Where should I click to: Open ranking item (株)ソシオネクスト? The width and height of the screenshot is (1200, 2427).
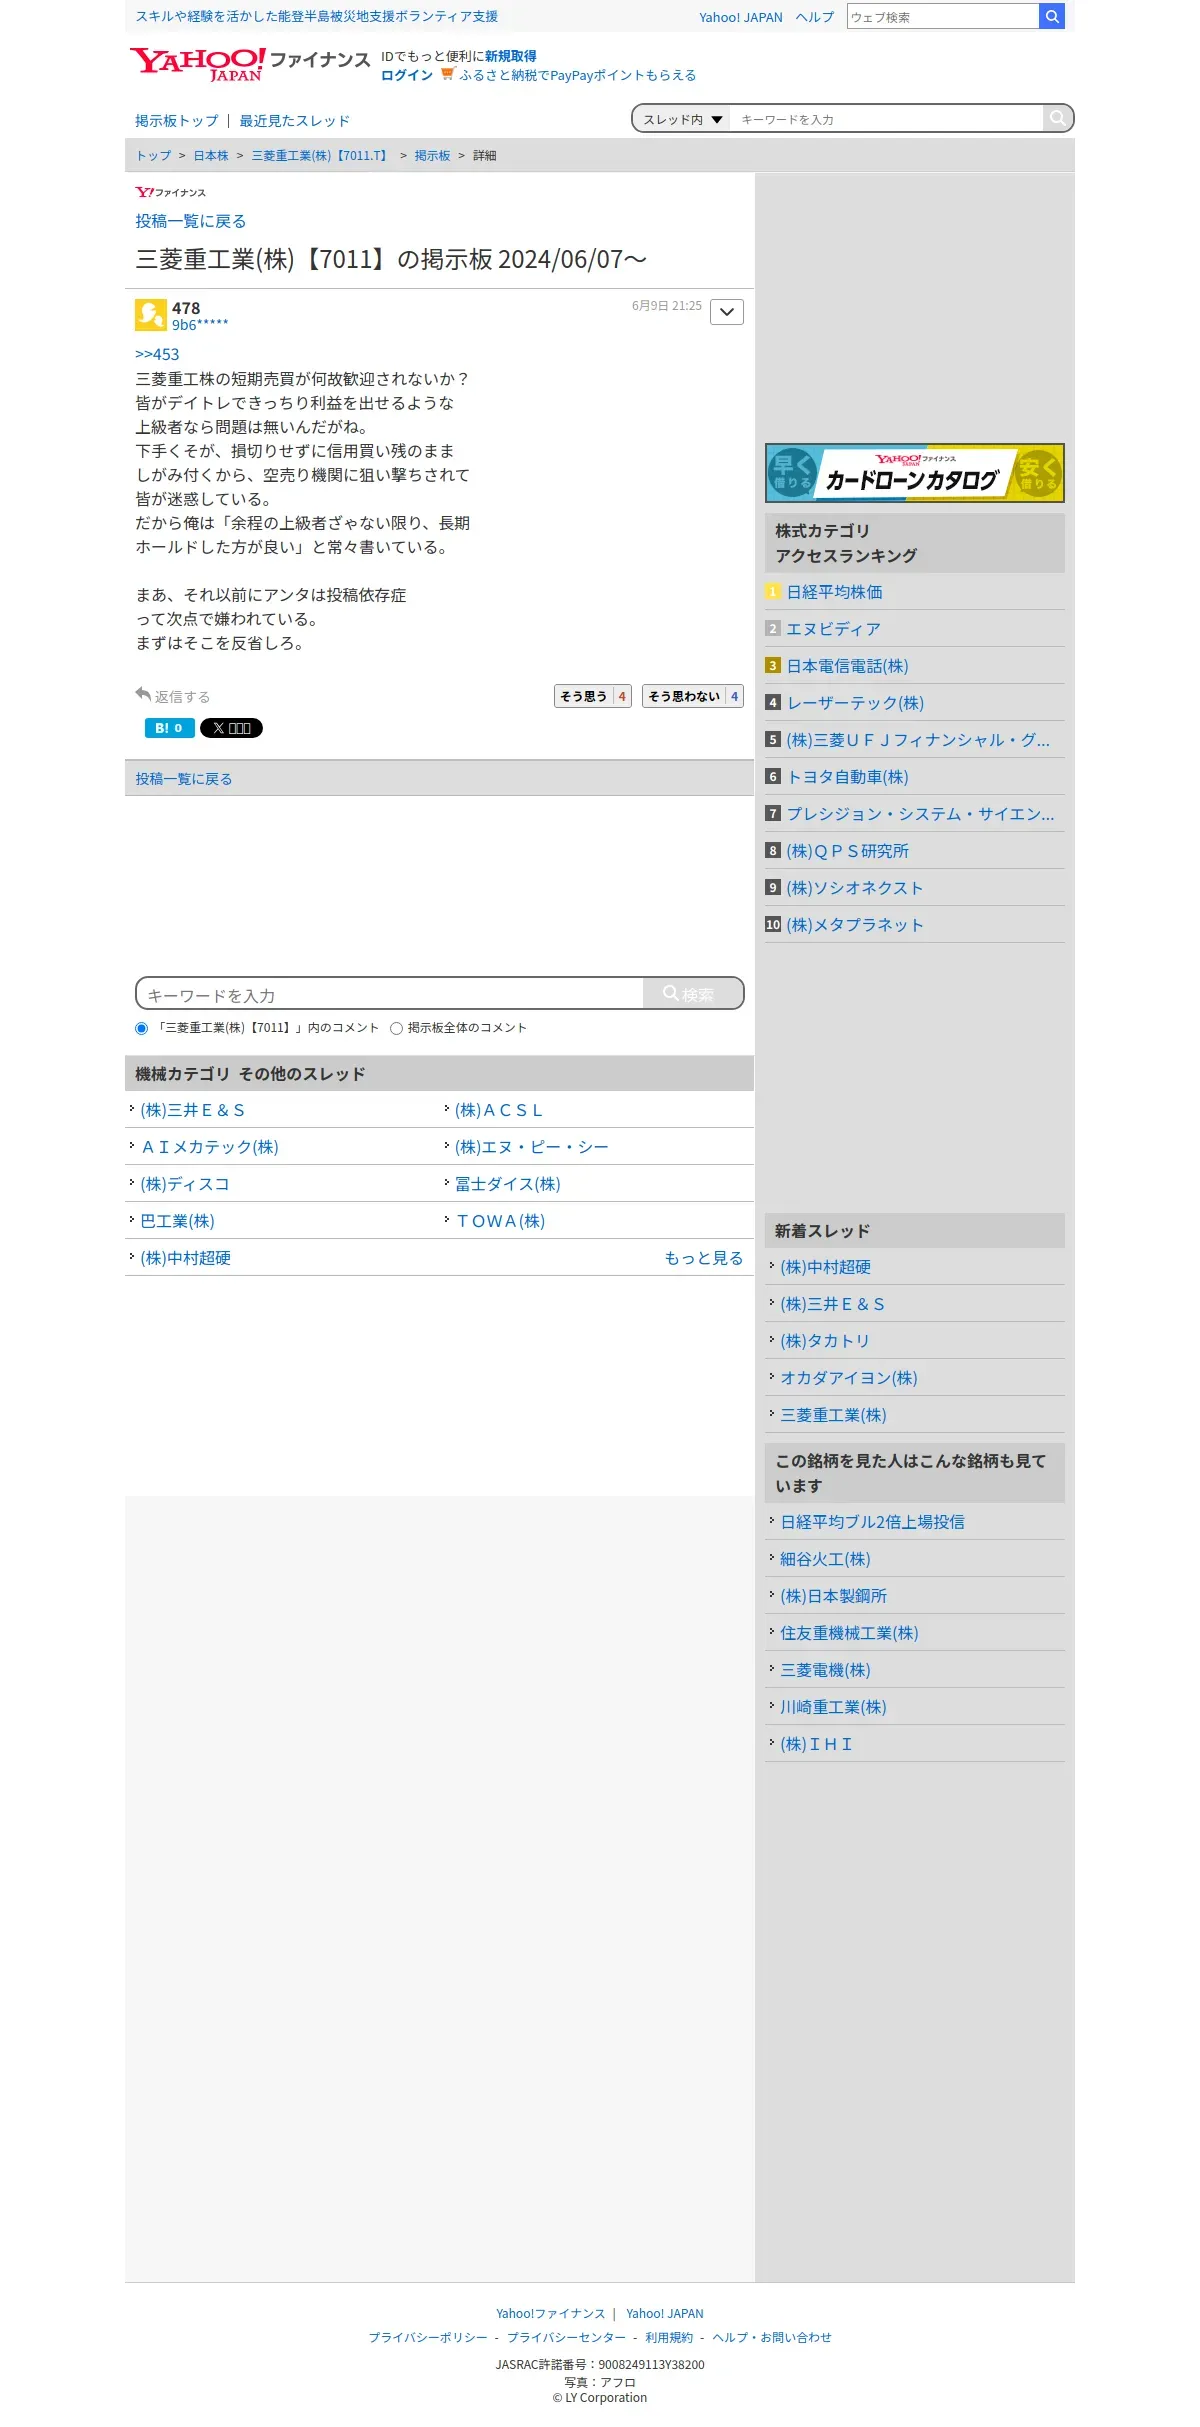point(855,888)
